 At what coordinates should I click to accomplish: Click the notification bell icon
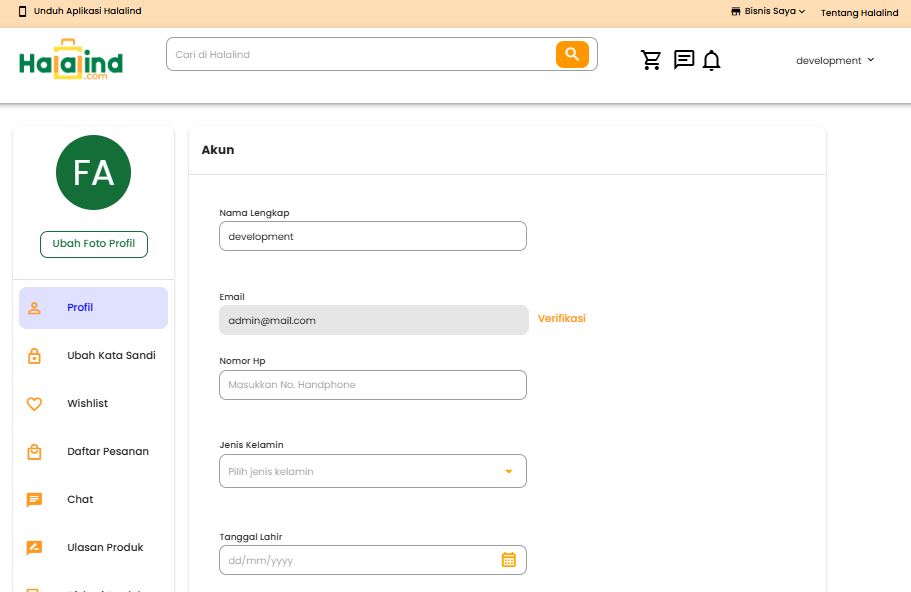tap(711, 61)
